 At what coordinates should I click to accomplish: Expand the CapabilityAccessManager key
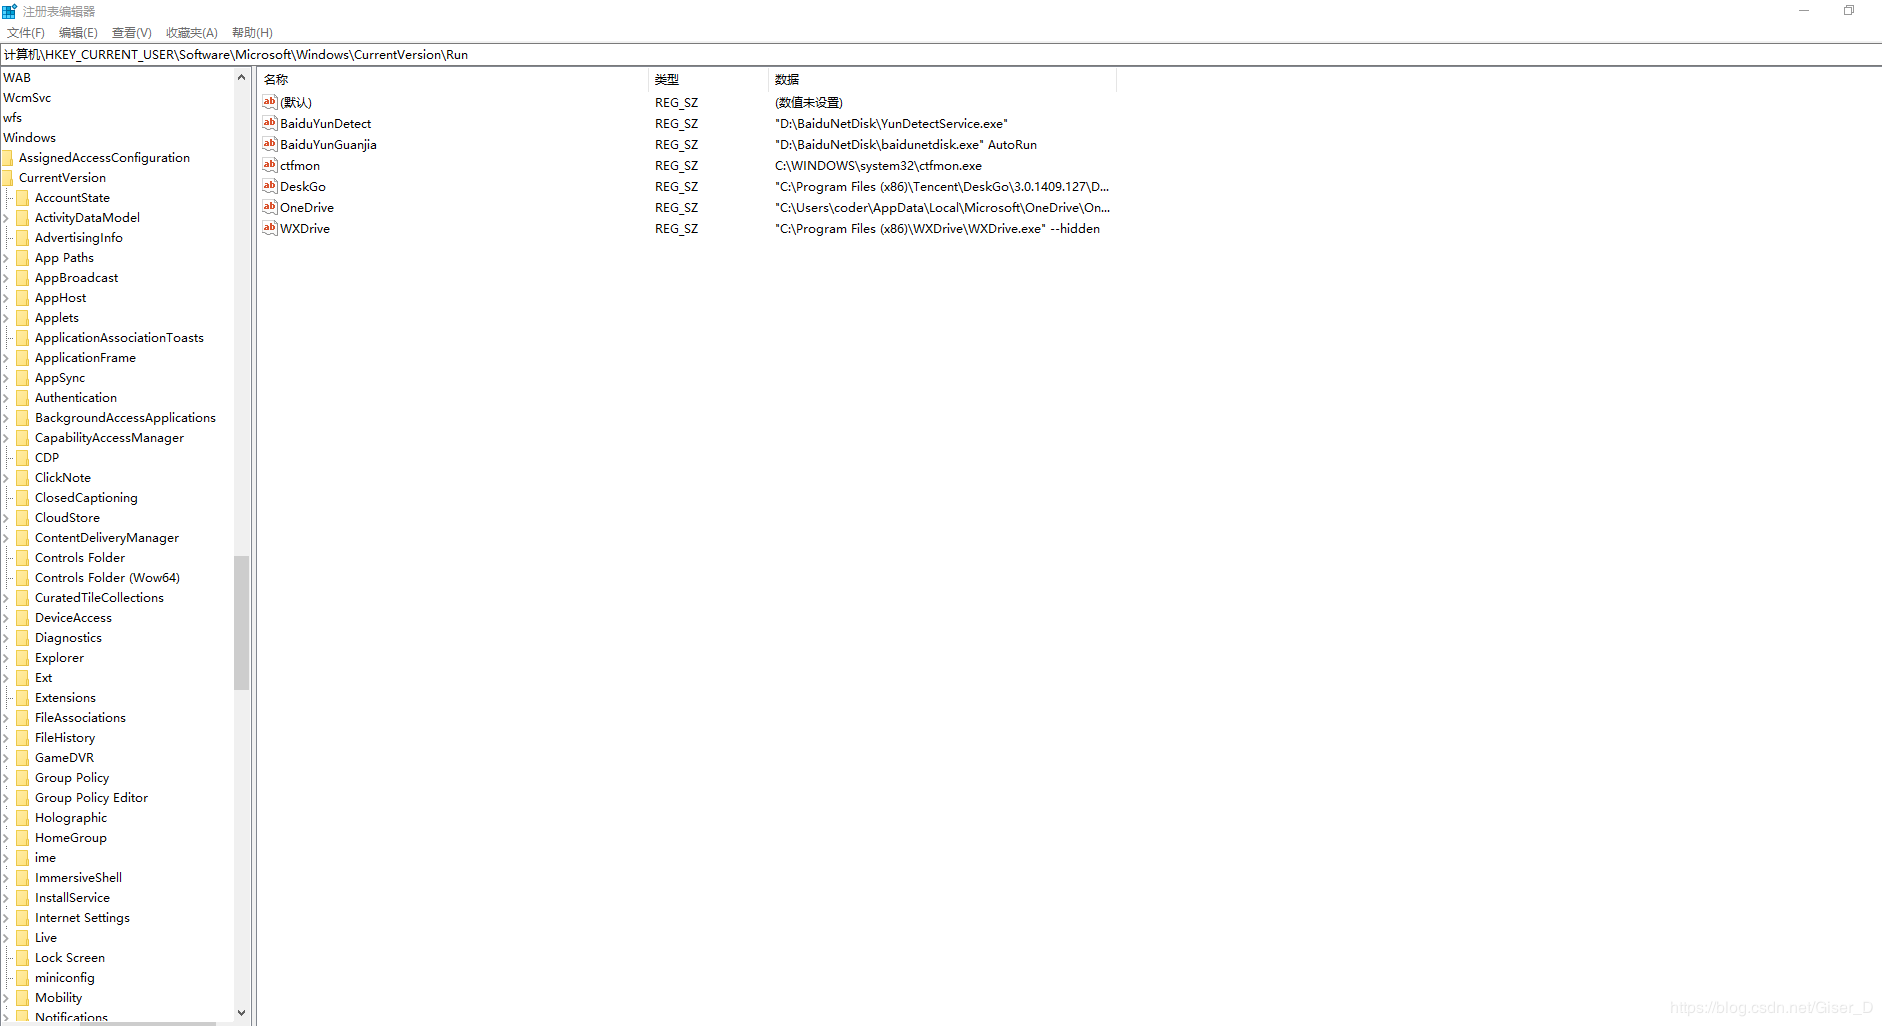[x=6, y=438]
